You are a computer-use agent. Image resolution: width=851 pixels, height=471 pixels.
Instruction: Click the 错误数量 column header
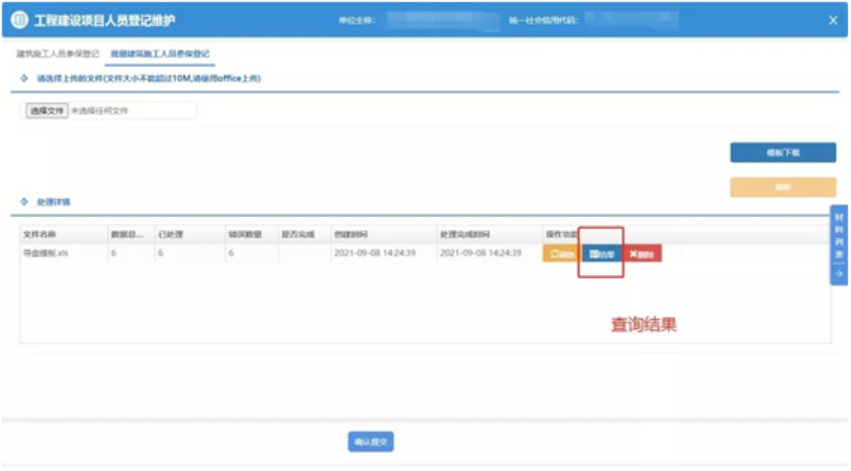[x=245, y=234]
